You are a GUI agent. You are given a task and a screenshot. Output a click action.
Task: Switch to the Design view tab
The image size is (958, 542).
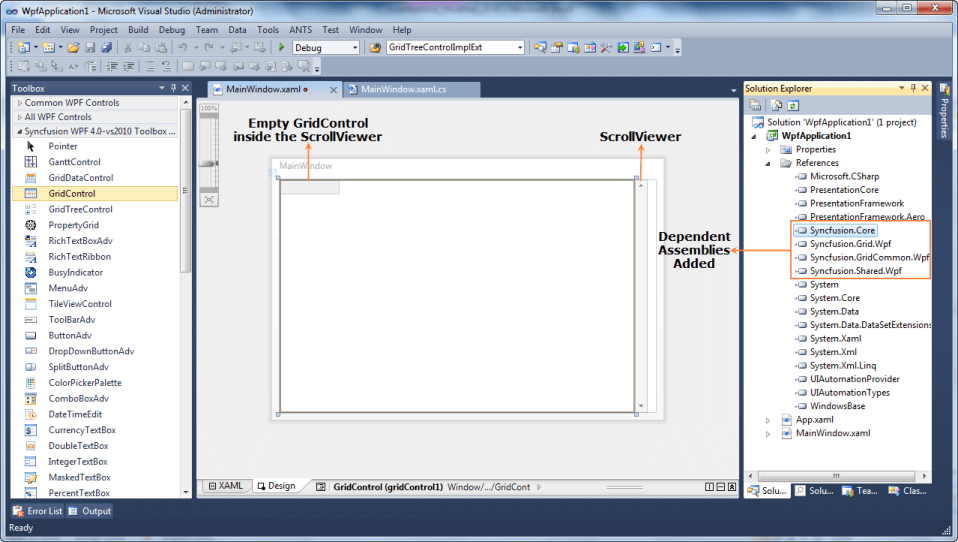[x=276, y=486]
